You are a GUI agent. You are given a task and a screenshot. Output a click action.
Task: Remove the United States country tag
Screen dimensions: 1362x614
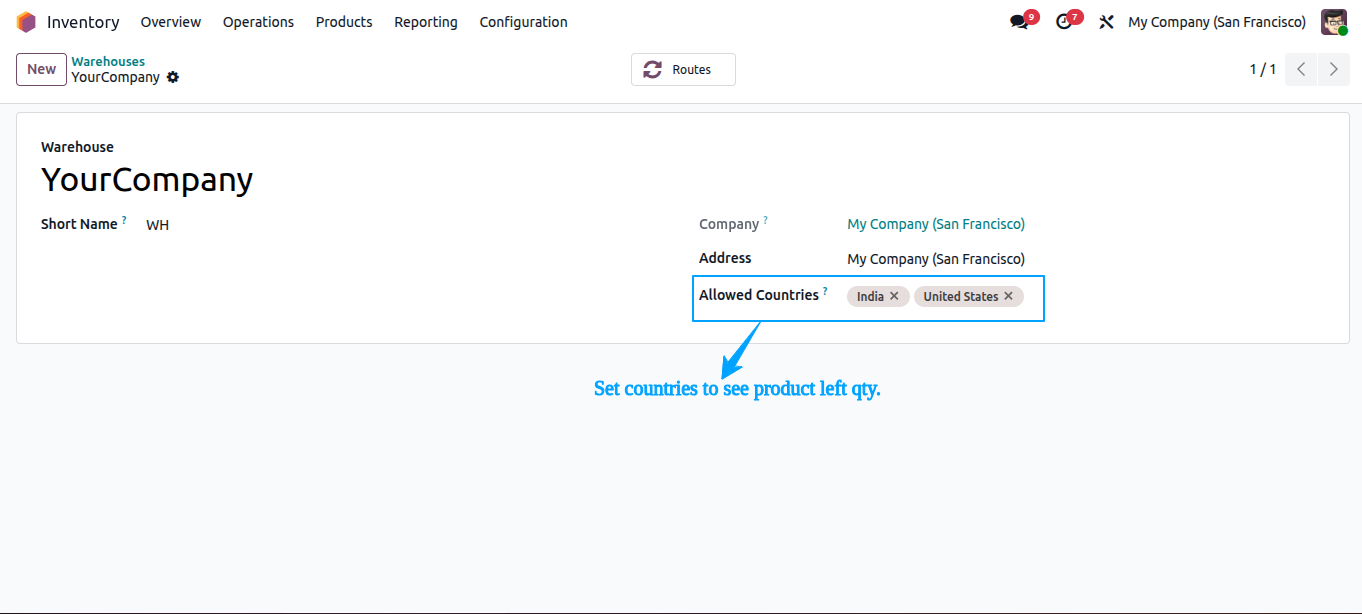(1009, 296)
